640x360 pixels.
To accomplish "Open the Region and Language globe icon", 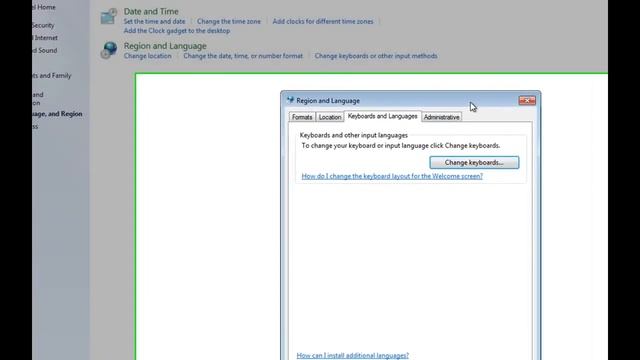I will click(x=109, y=50).
